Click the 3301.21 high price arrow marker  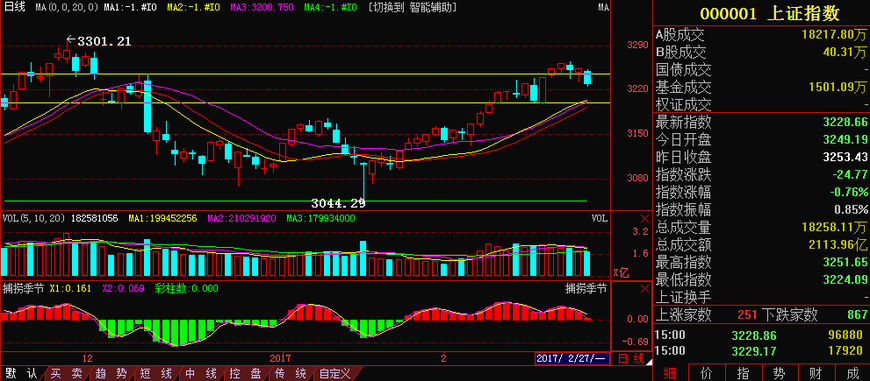point(99,41)
